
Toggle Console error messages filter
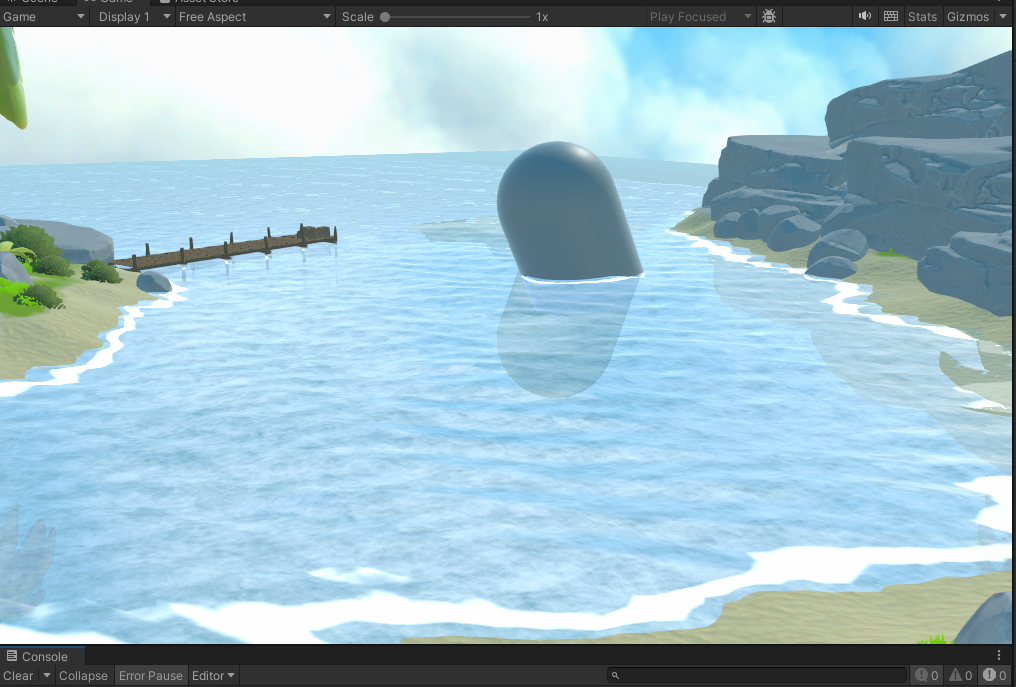point(995,675)
